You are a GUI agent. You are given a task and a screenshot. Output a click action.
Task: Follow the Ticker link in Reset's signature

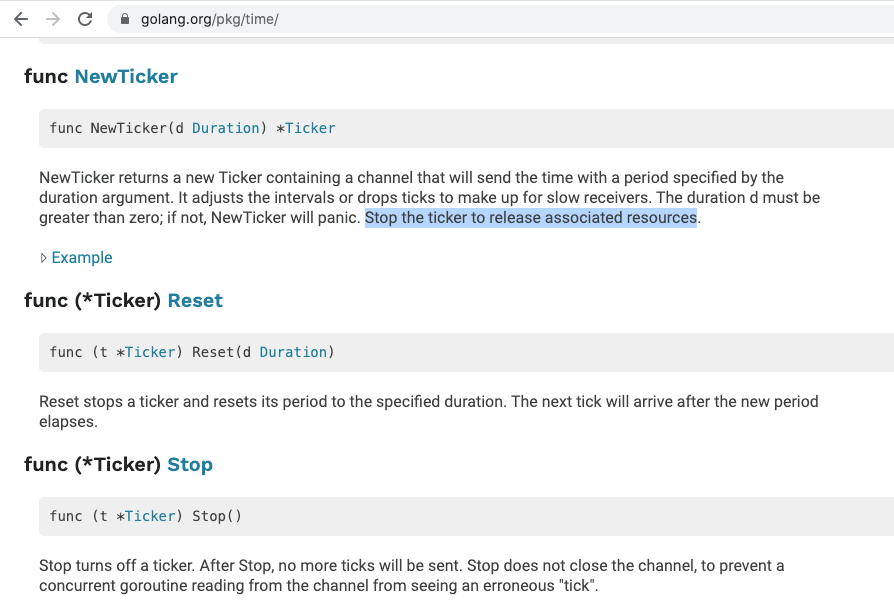[150, 352]
